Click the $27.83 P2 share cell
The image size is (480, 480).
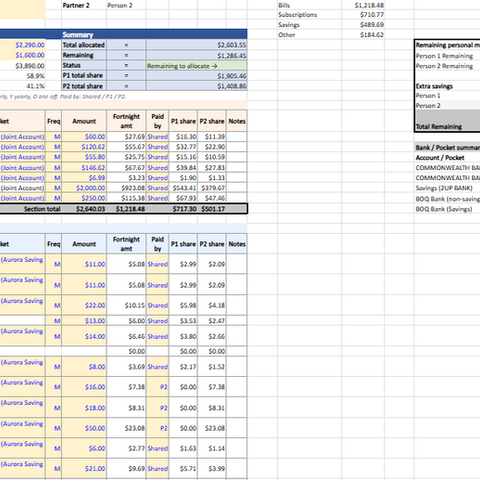click(212, 167)
